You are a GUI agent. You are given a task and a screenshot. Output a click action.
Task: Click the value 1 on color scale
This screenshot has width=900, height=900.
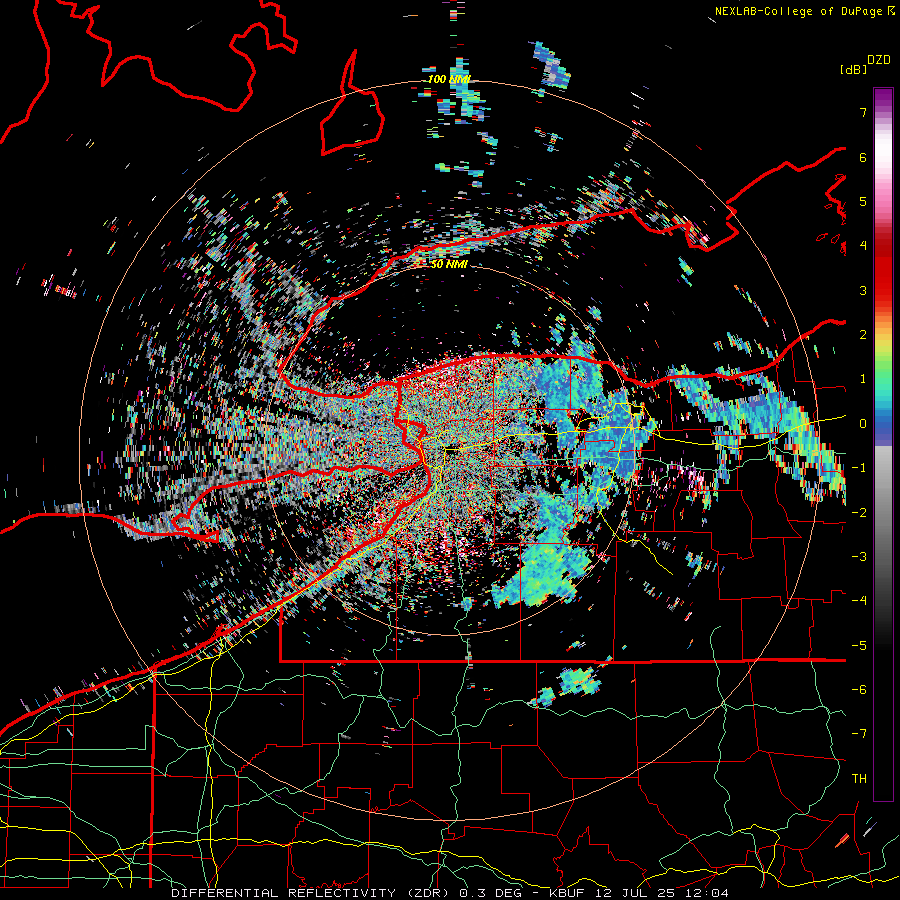pyautogui.click(x=863, y=379)
